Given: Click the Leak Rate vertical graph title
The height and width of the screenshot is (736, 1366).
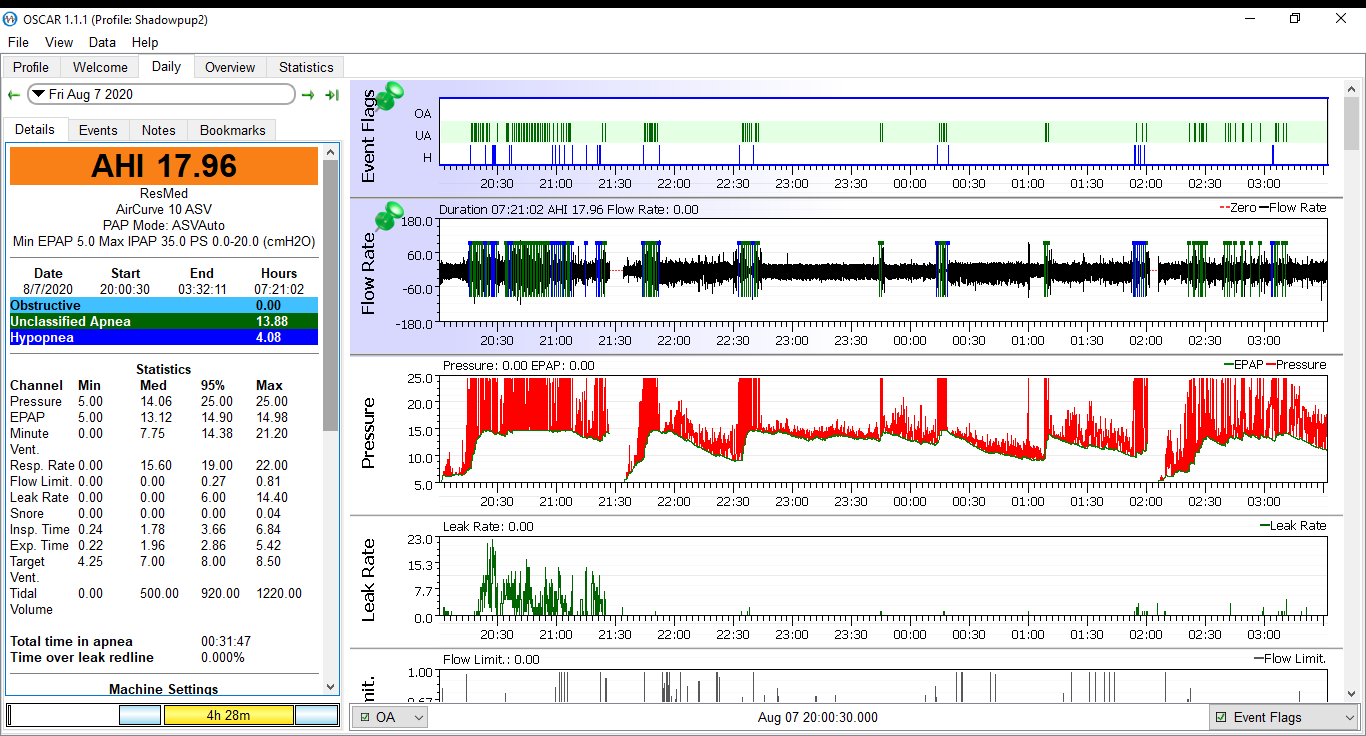Looking at the screenshot, I should [x=368, y=580].
